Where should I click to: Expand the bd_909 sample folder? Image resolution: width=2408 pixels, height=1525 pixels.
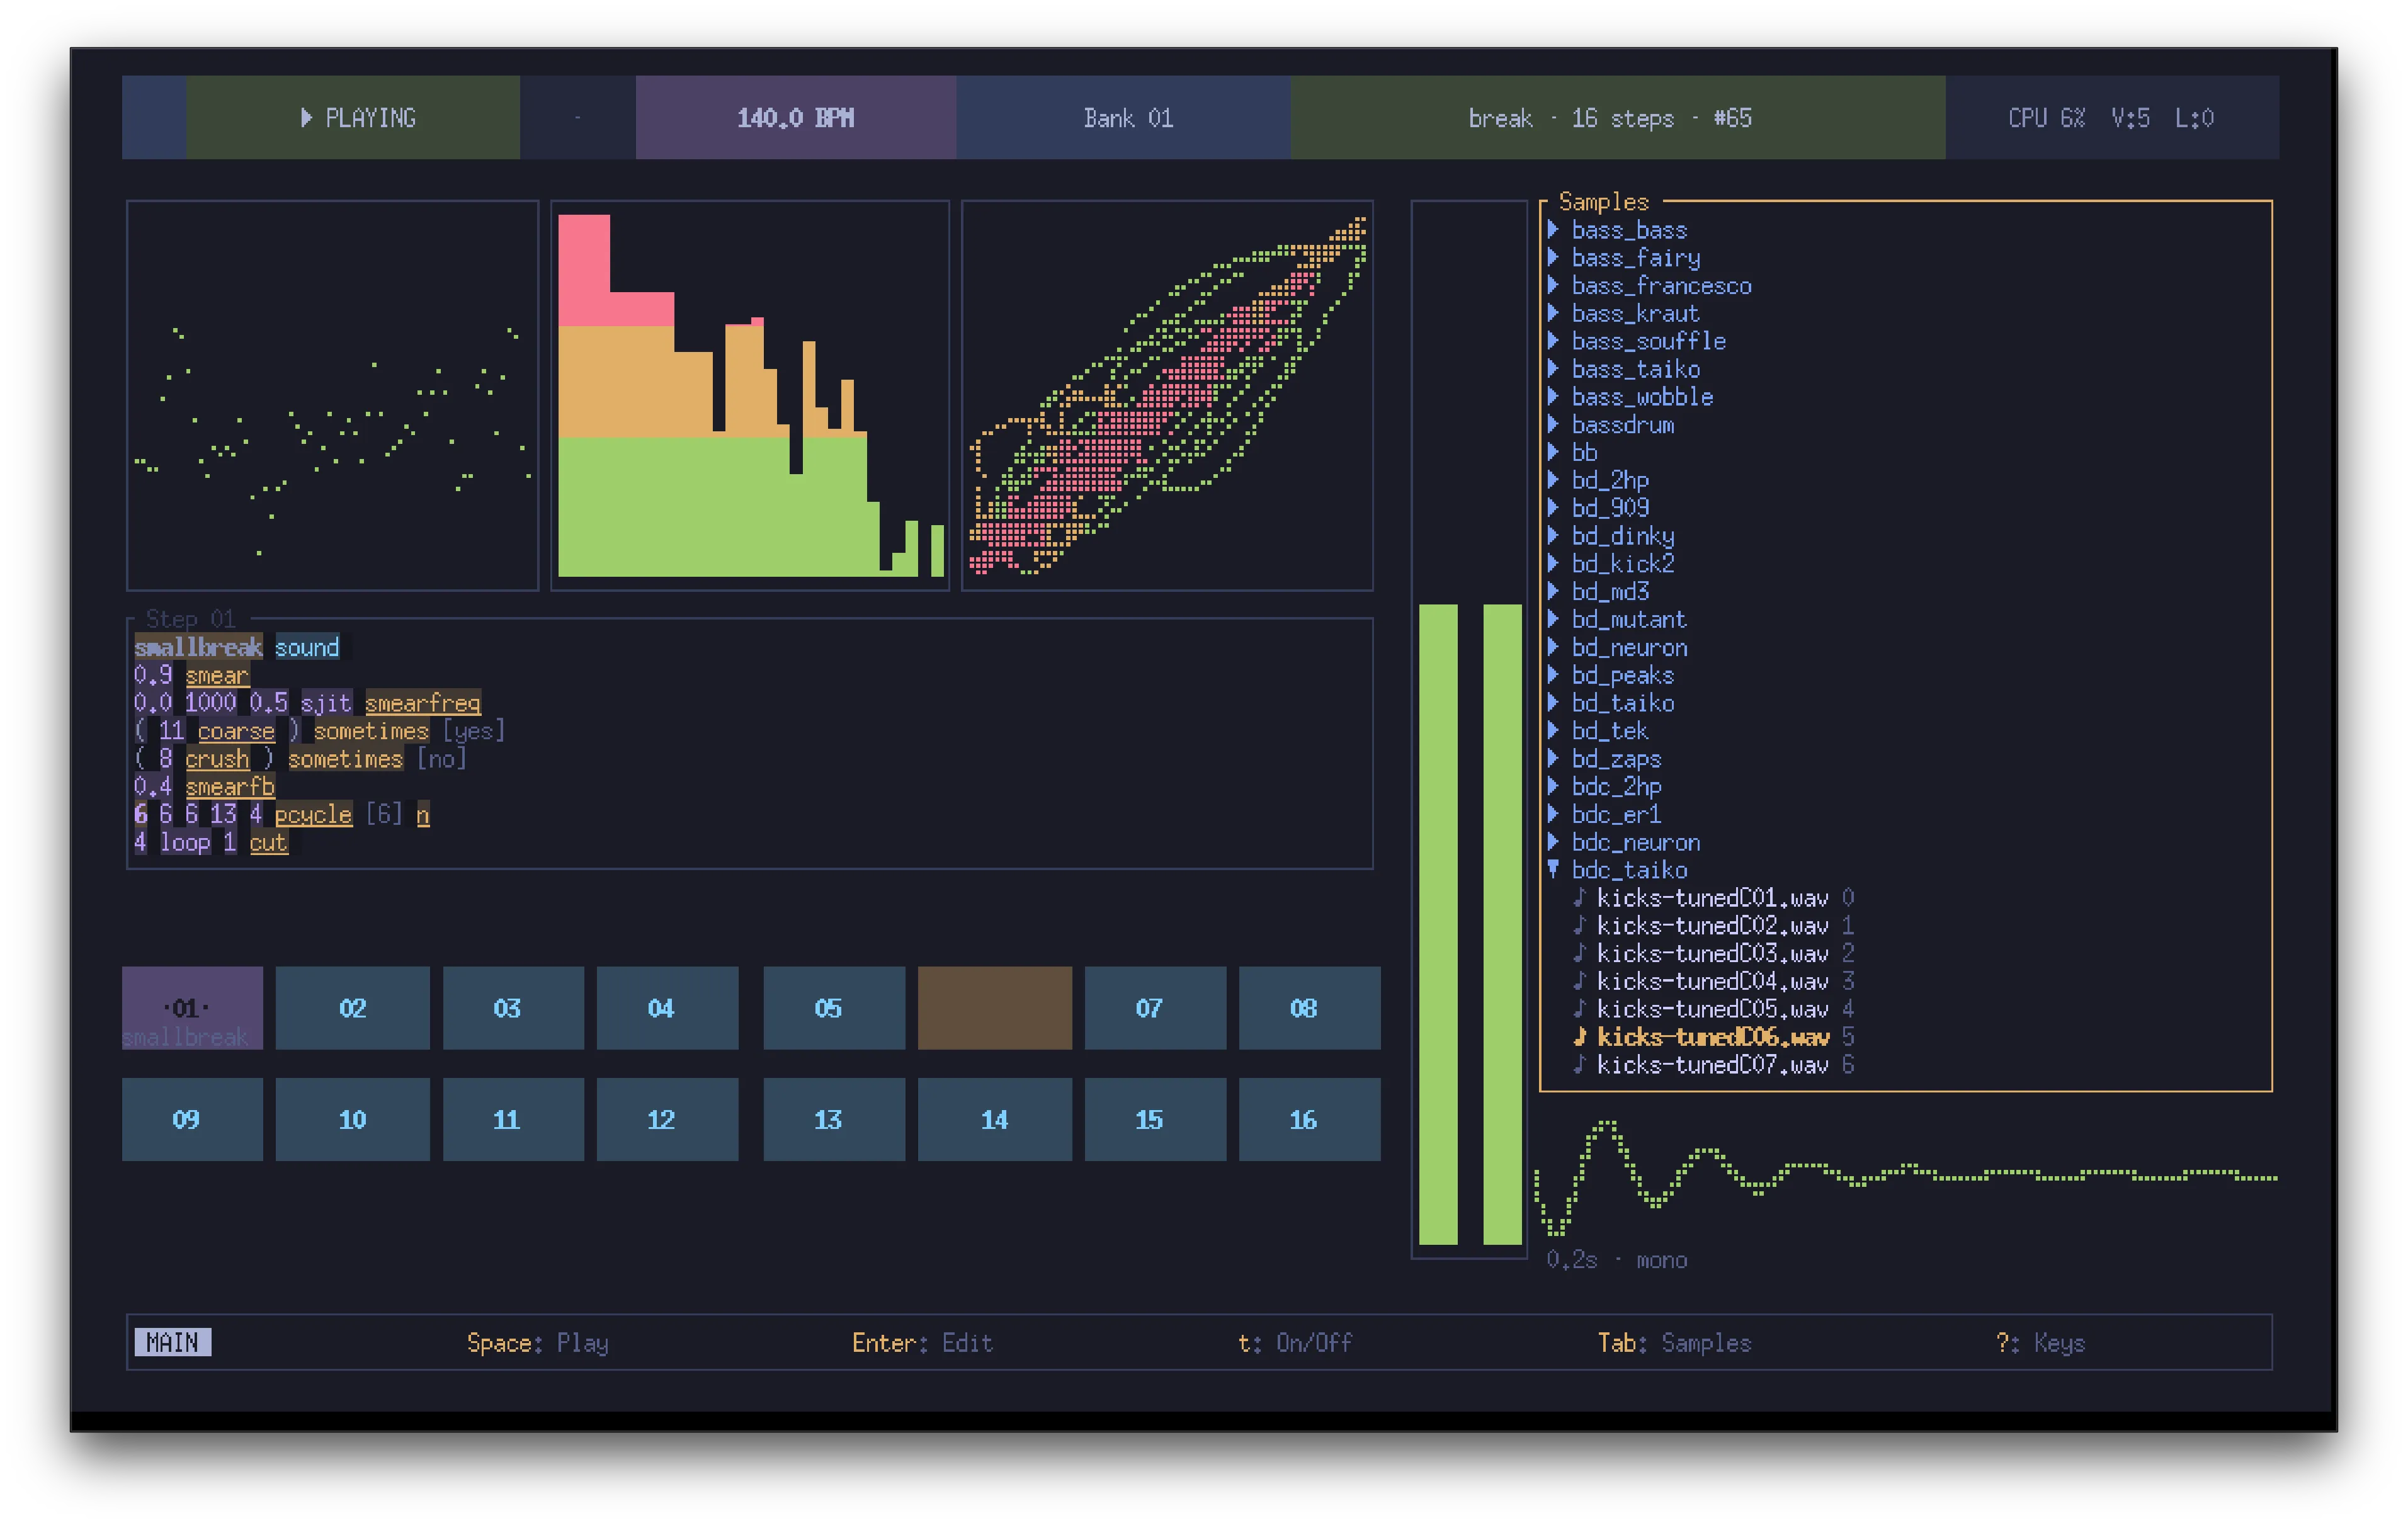click(1553, 508)
